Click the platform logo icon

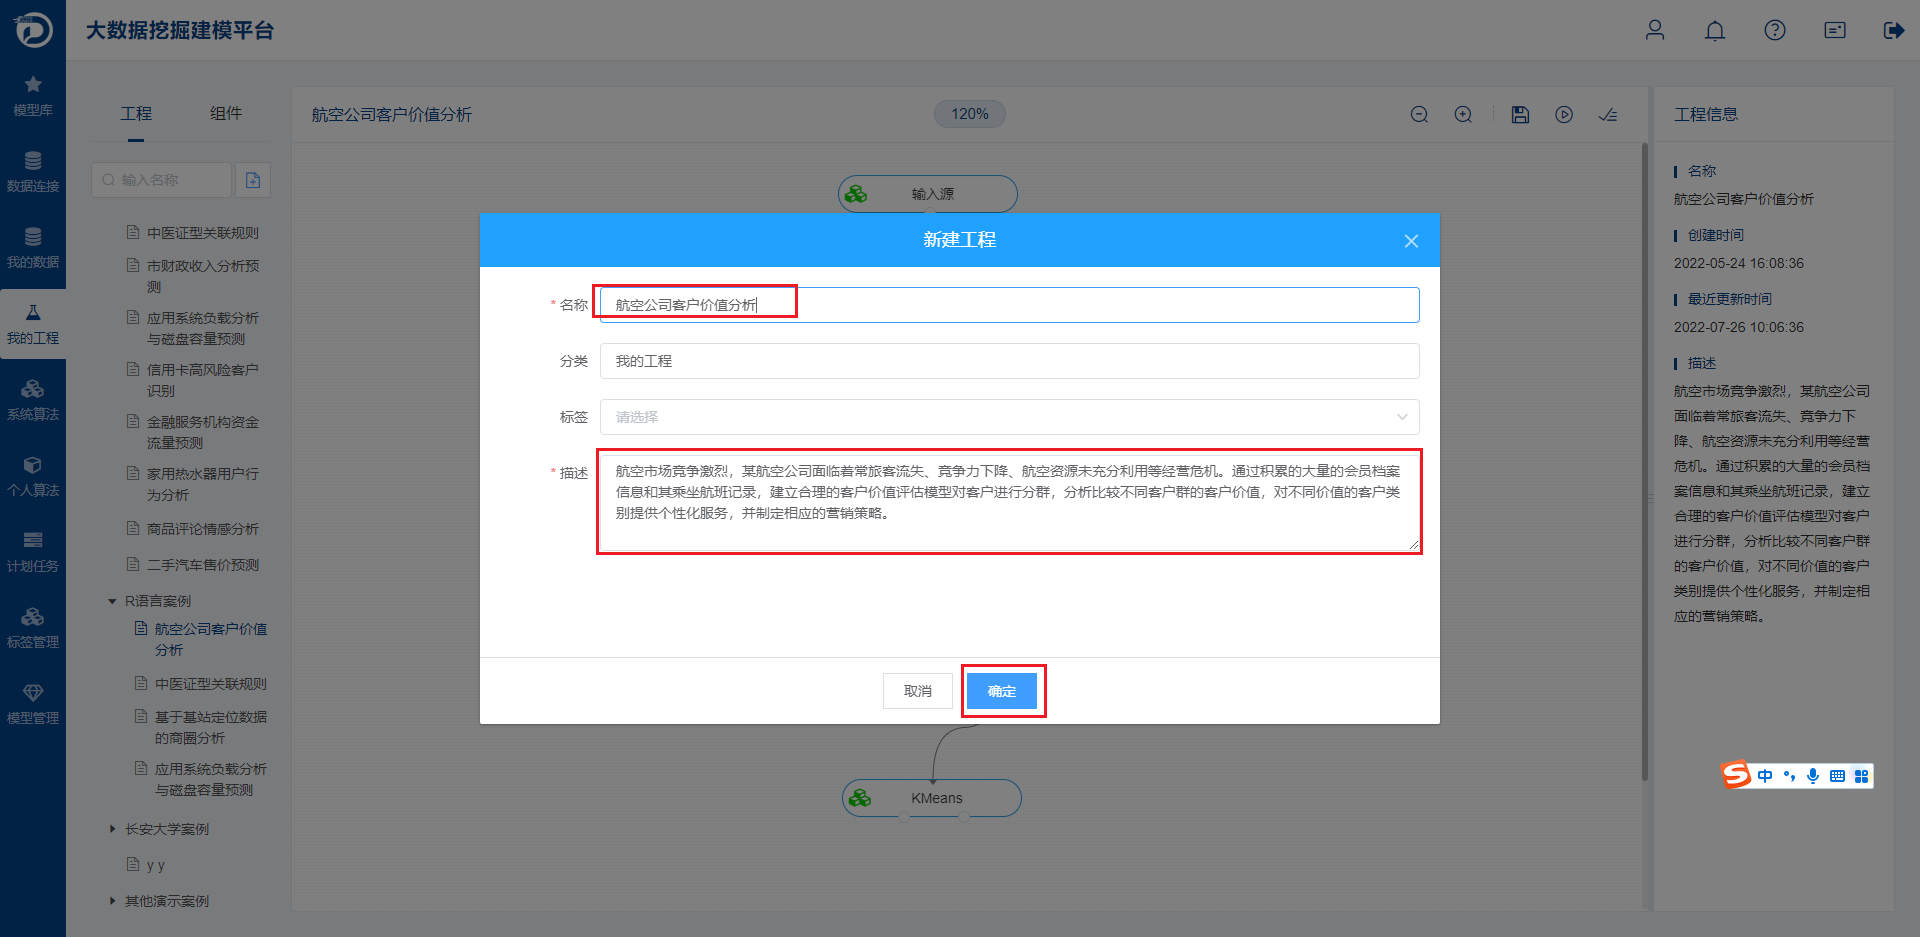click(33, 30)
